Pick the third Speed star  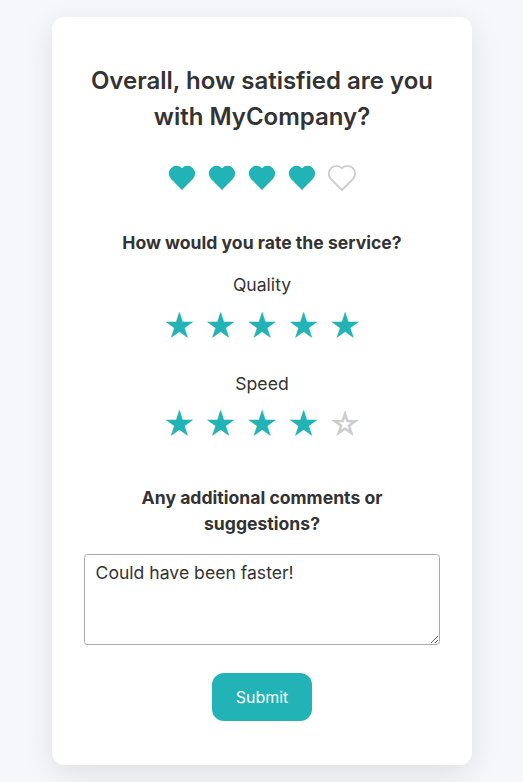point(262,424)
